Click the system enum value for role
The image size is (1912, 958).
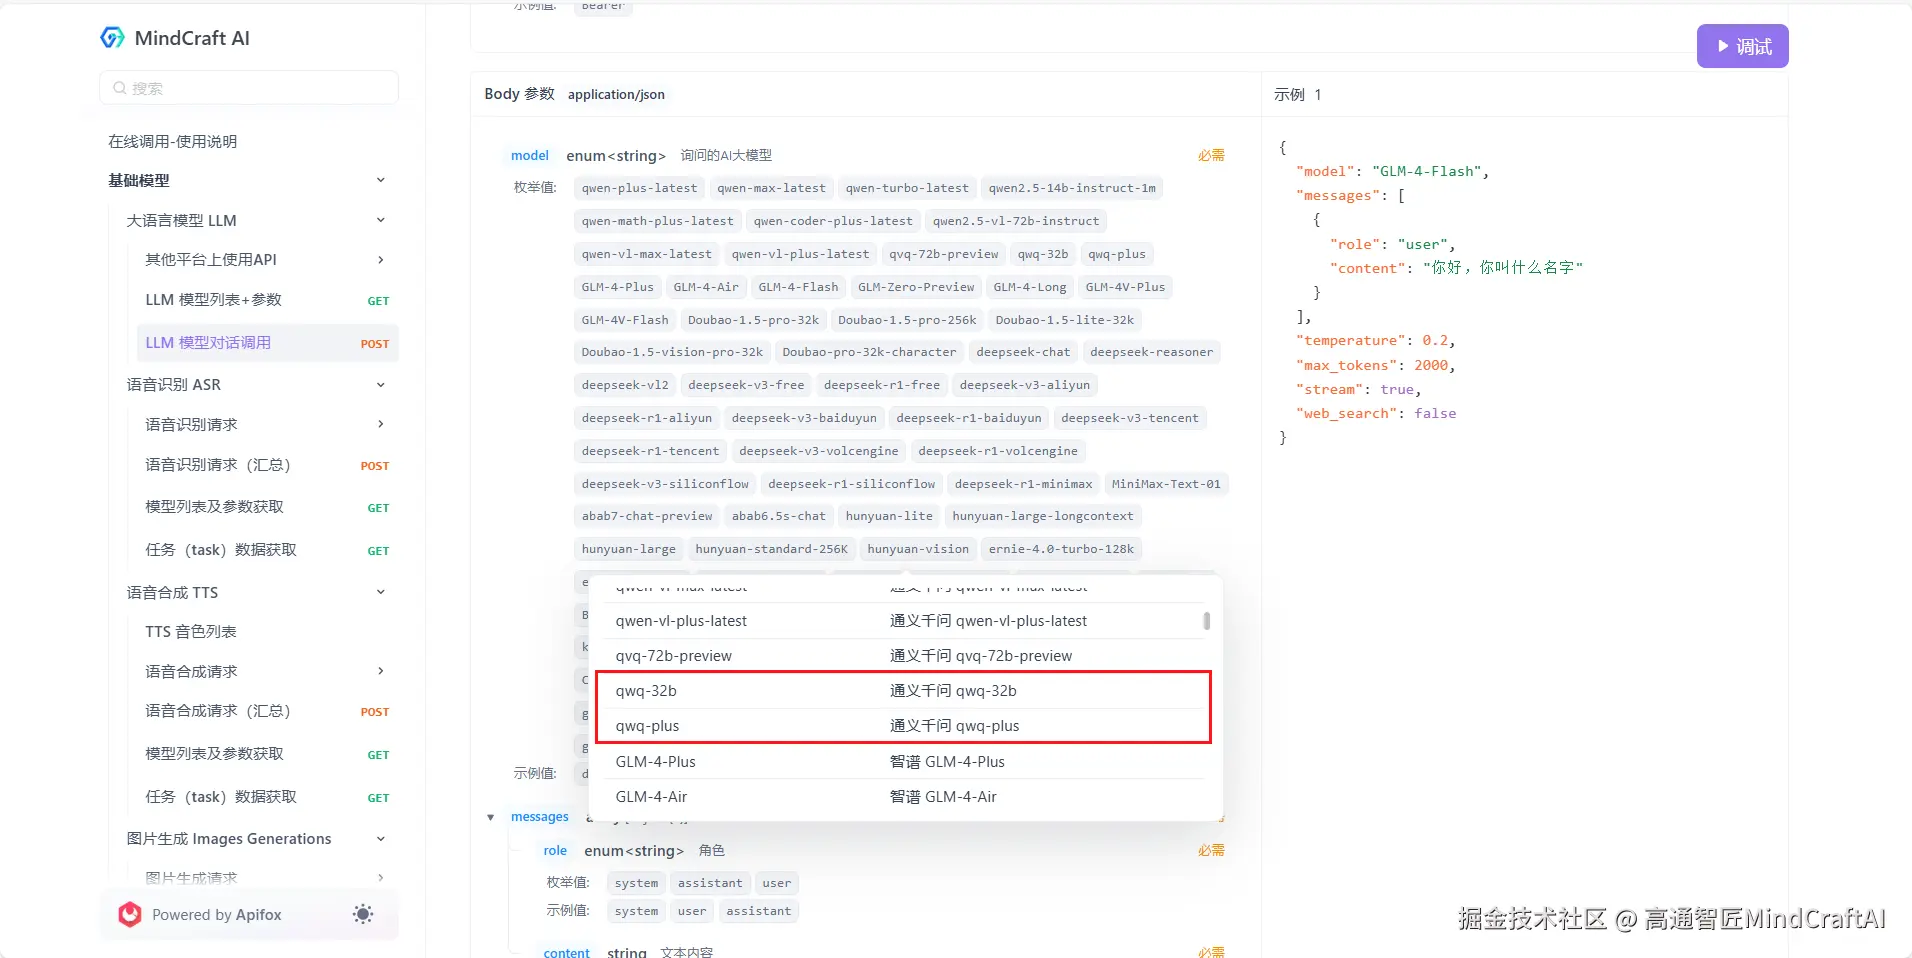pos(636,883)
